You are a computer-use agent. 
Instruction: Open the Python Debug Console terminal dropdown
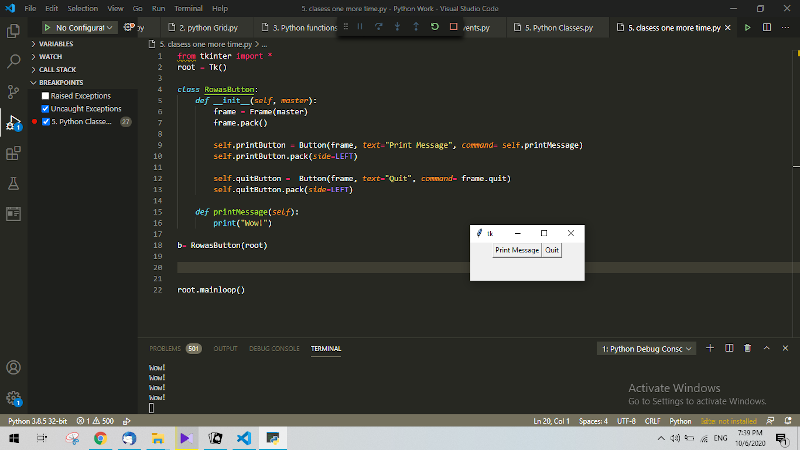646,349
